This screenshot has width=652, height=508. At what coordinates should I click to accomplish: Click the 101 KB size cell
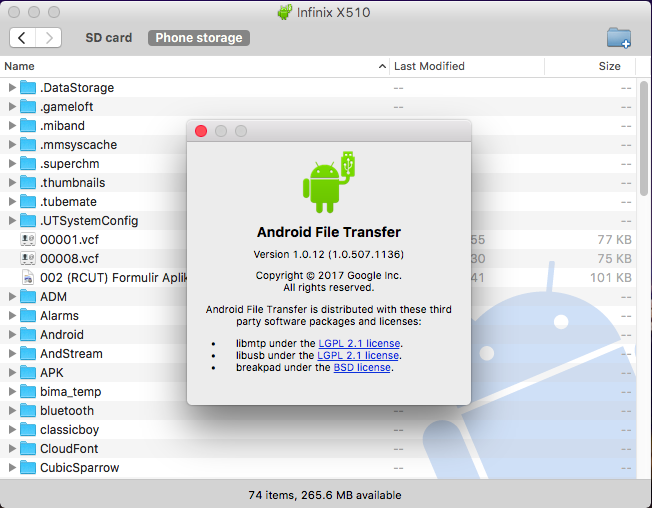pos(610,278)
